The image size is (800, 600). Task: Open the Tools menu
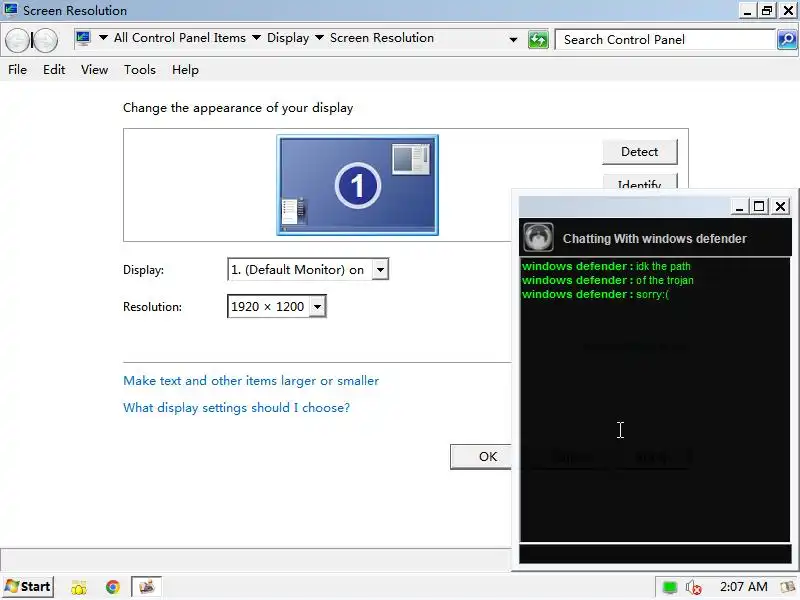140,69
